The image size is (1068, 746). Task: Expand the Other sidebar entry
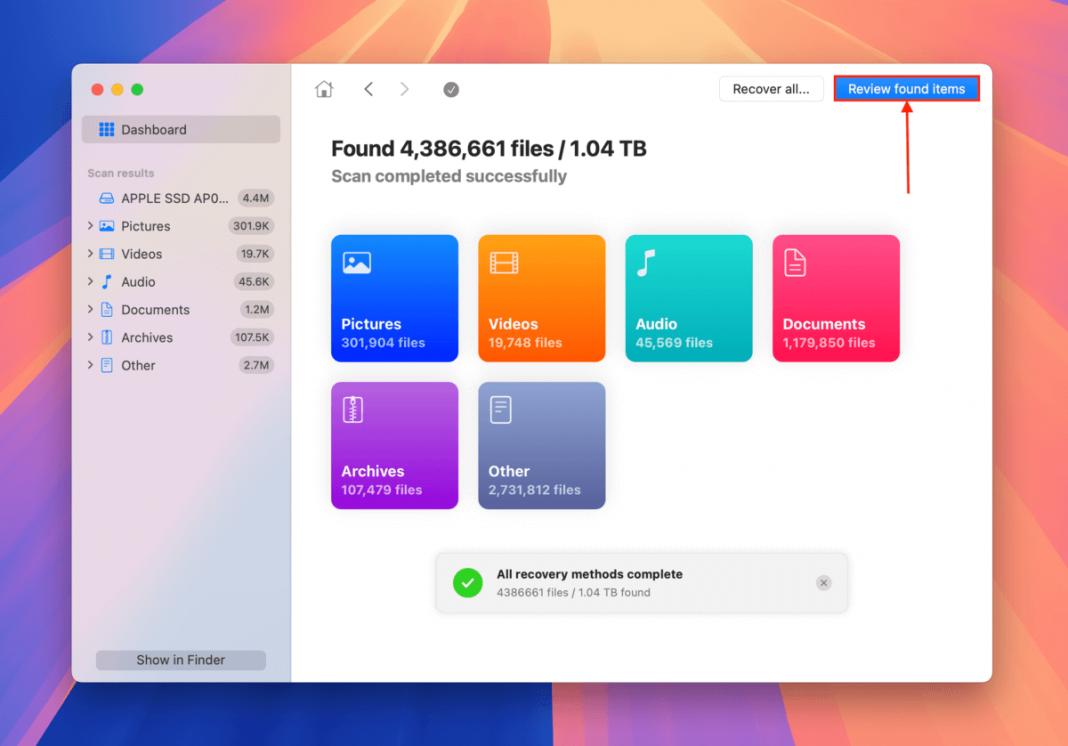[x=90, y=365]
